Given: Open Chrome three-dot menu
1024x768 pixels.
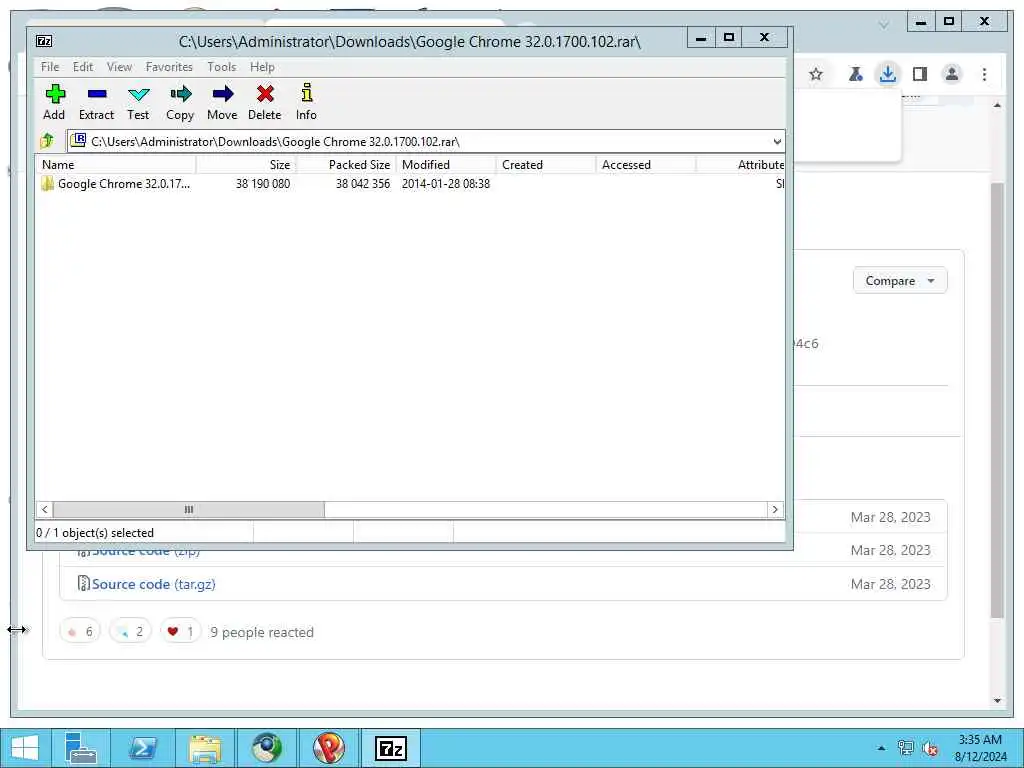Looking at the screenshot, I should click(x=984, y=74).
